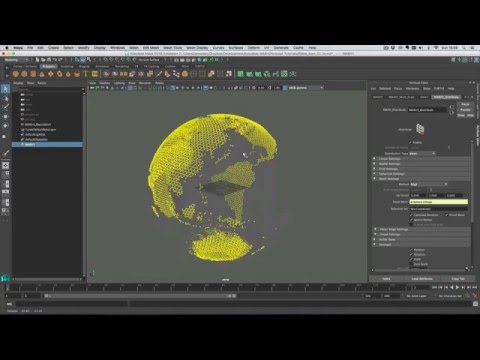Expand Radial Settings section

421,164
